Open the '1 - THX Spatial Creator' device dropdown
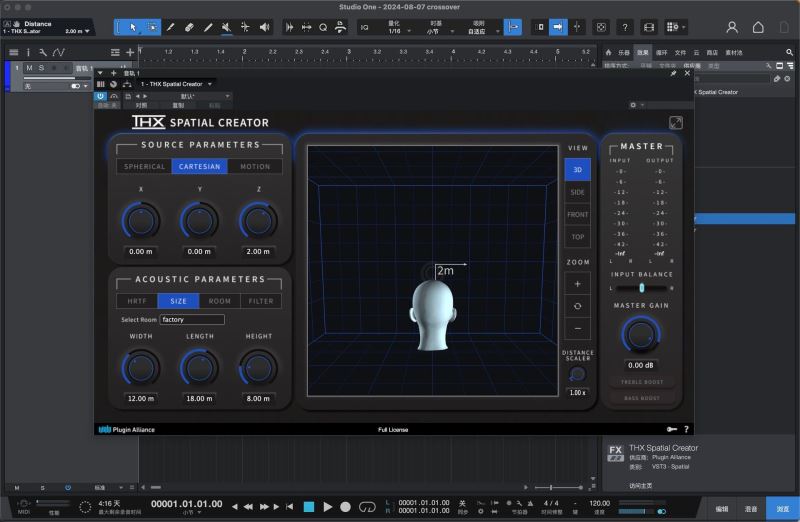Image resolution: width=800 pixels, height=522 pixels. click(x=210, y=84)
